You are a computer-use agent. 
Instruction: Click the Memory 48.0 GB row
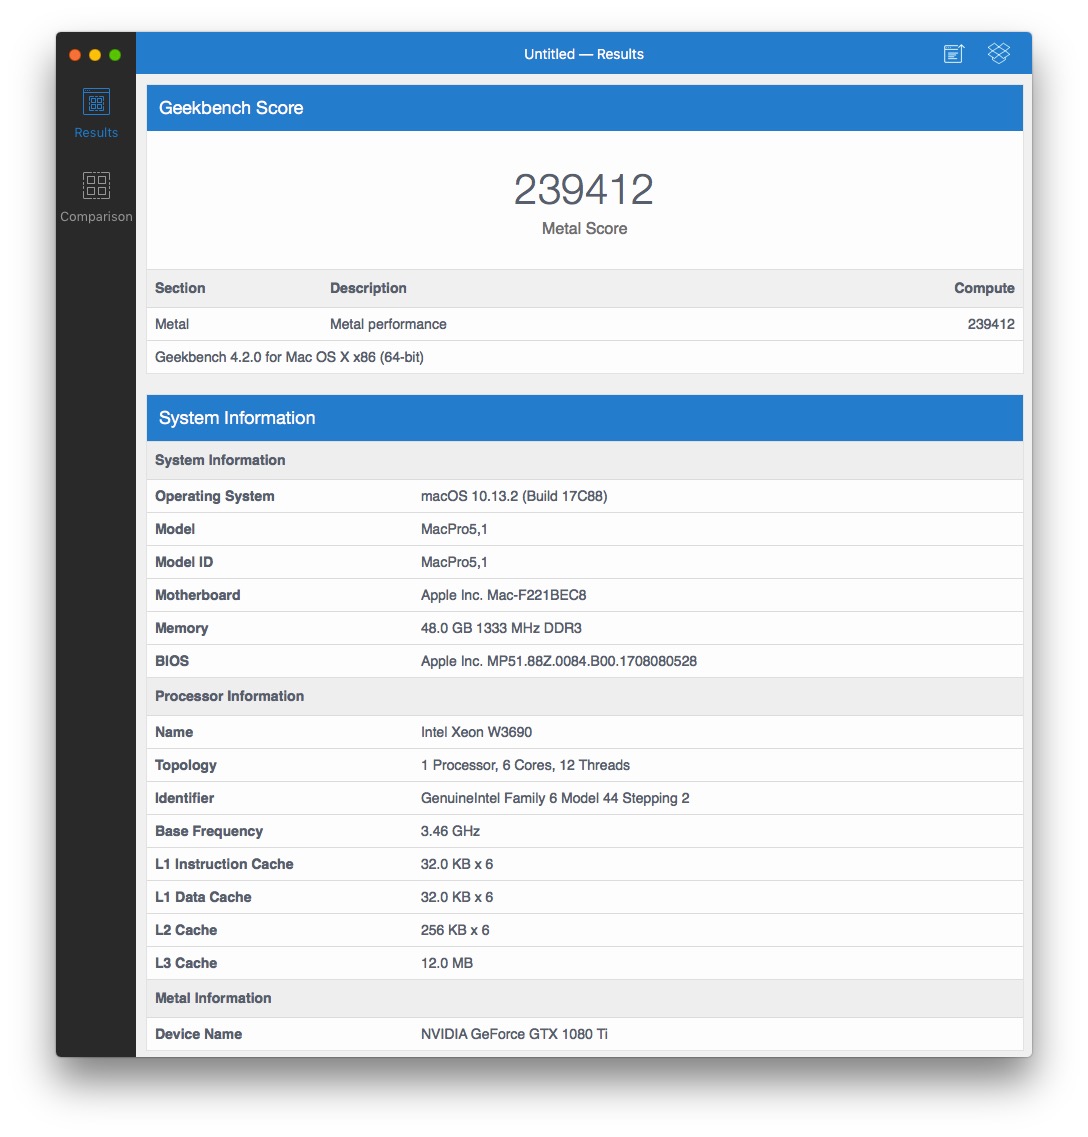[585, 628]
